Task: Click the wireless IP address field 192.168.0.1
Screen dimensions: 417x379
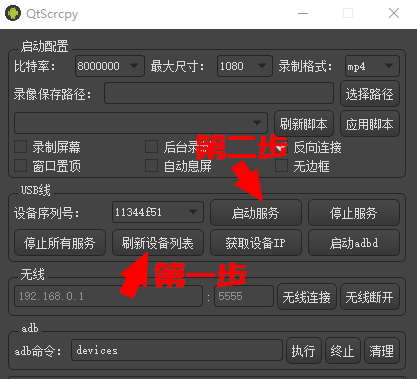Action: (108, 296)
